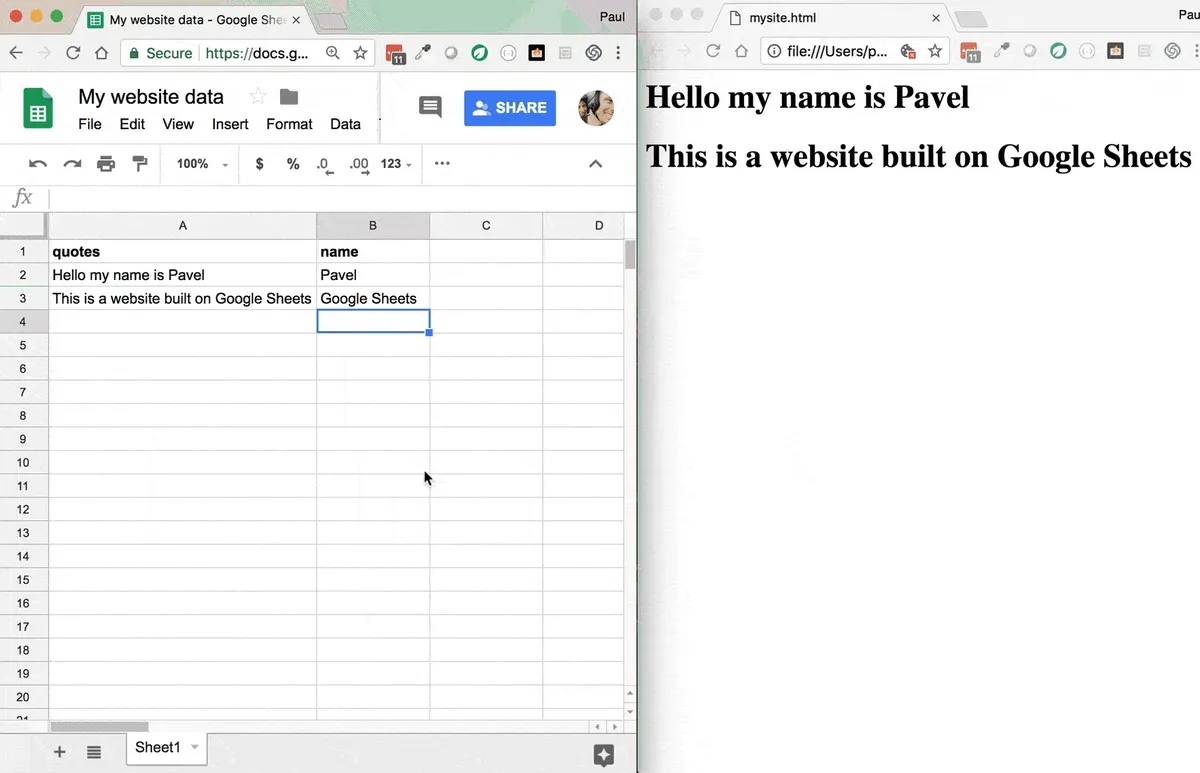Click the undo arrow icon
Image resolution: width=1200 pixels, height=773 pixels.
[38, 164]
